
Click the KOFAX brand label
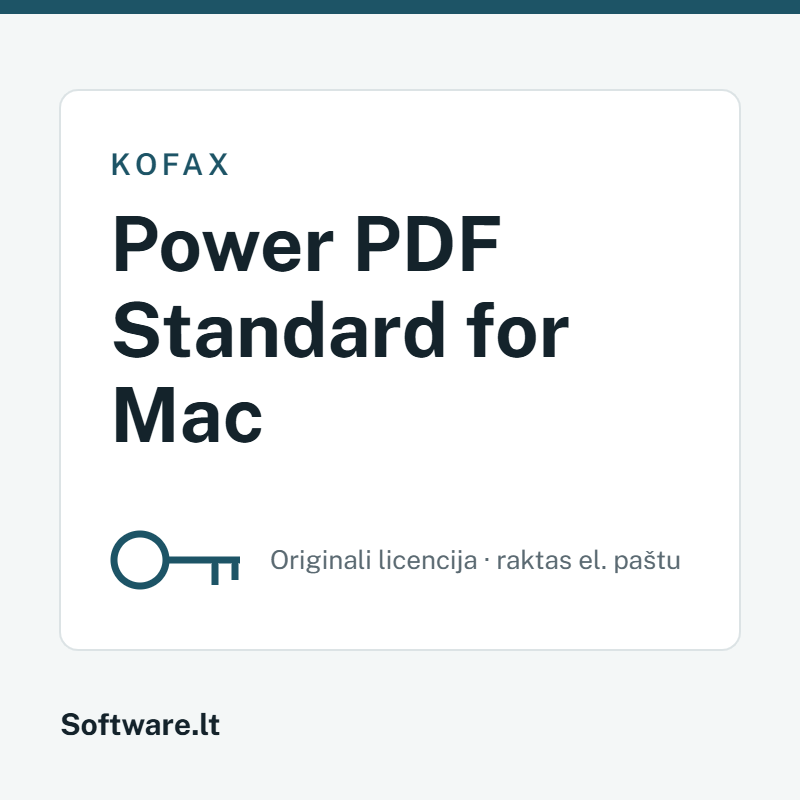(170, 165)
